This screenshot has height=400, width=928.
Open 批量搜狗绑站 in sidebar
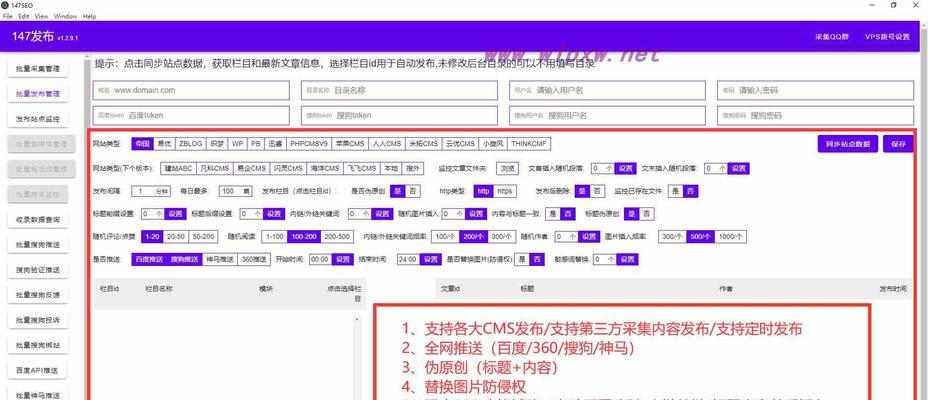38,345
